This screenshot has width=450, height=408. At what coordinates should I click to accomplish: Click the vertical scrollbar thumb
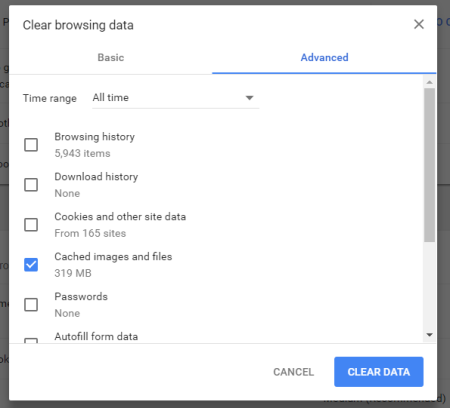click(429, 165)
